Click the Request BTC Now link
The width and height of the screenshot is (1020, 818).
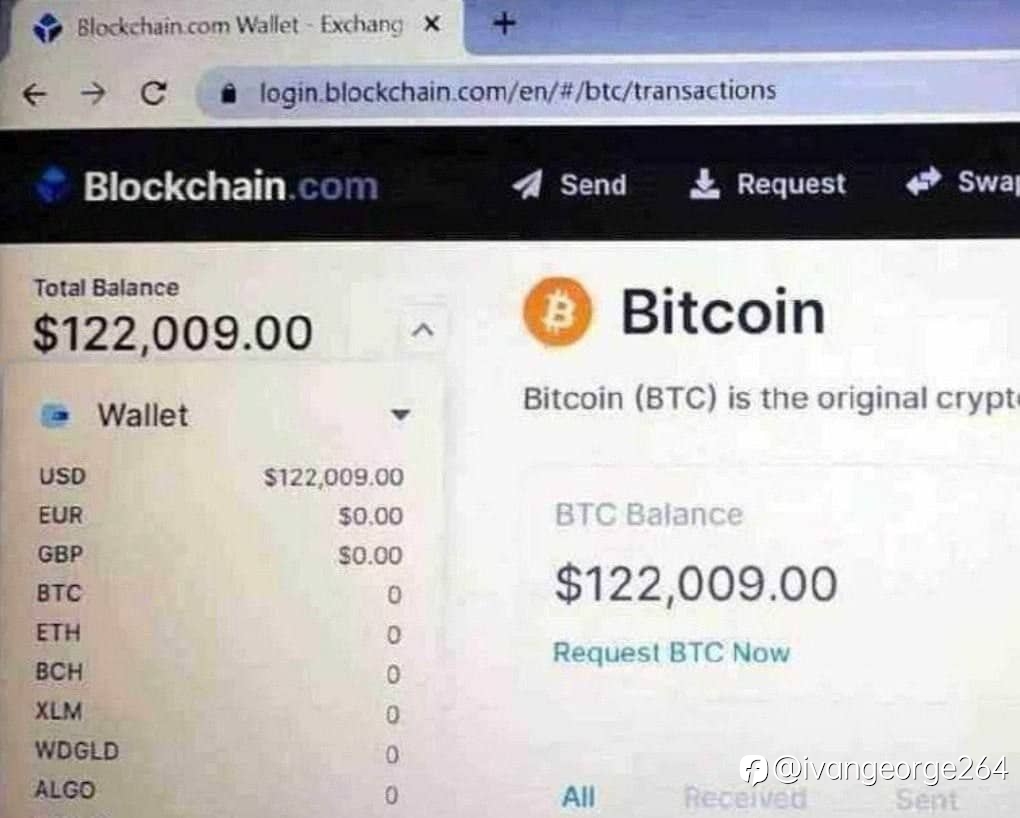point(671,652)
